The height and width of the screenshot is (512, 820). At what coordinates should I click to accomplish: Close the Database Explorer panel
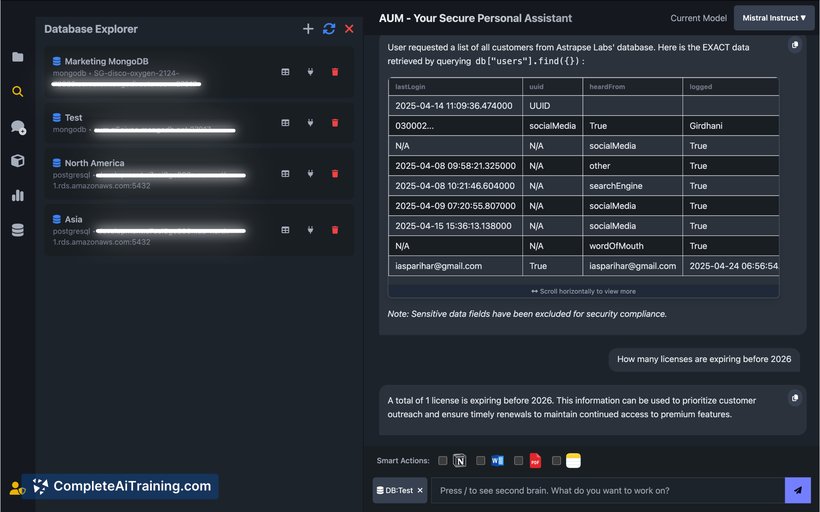click(x=349, y=29)
